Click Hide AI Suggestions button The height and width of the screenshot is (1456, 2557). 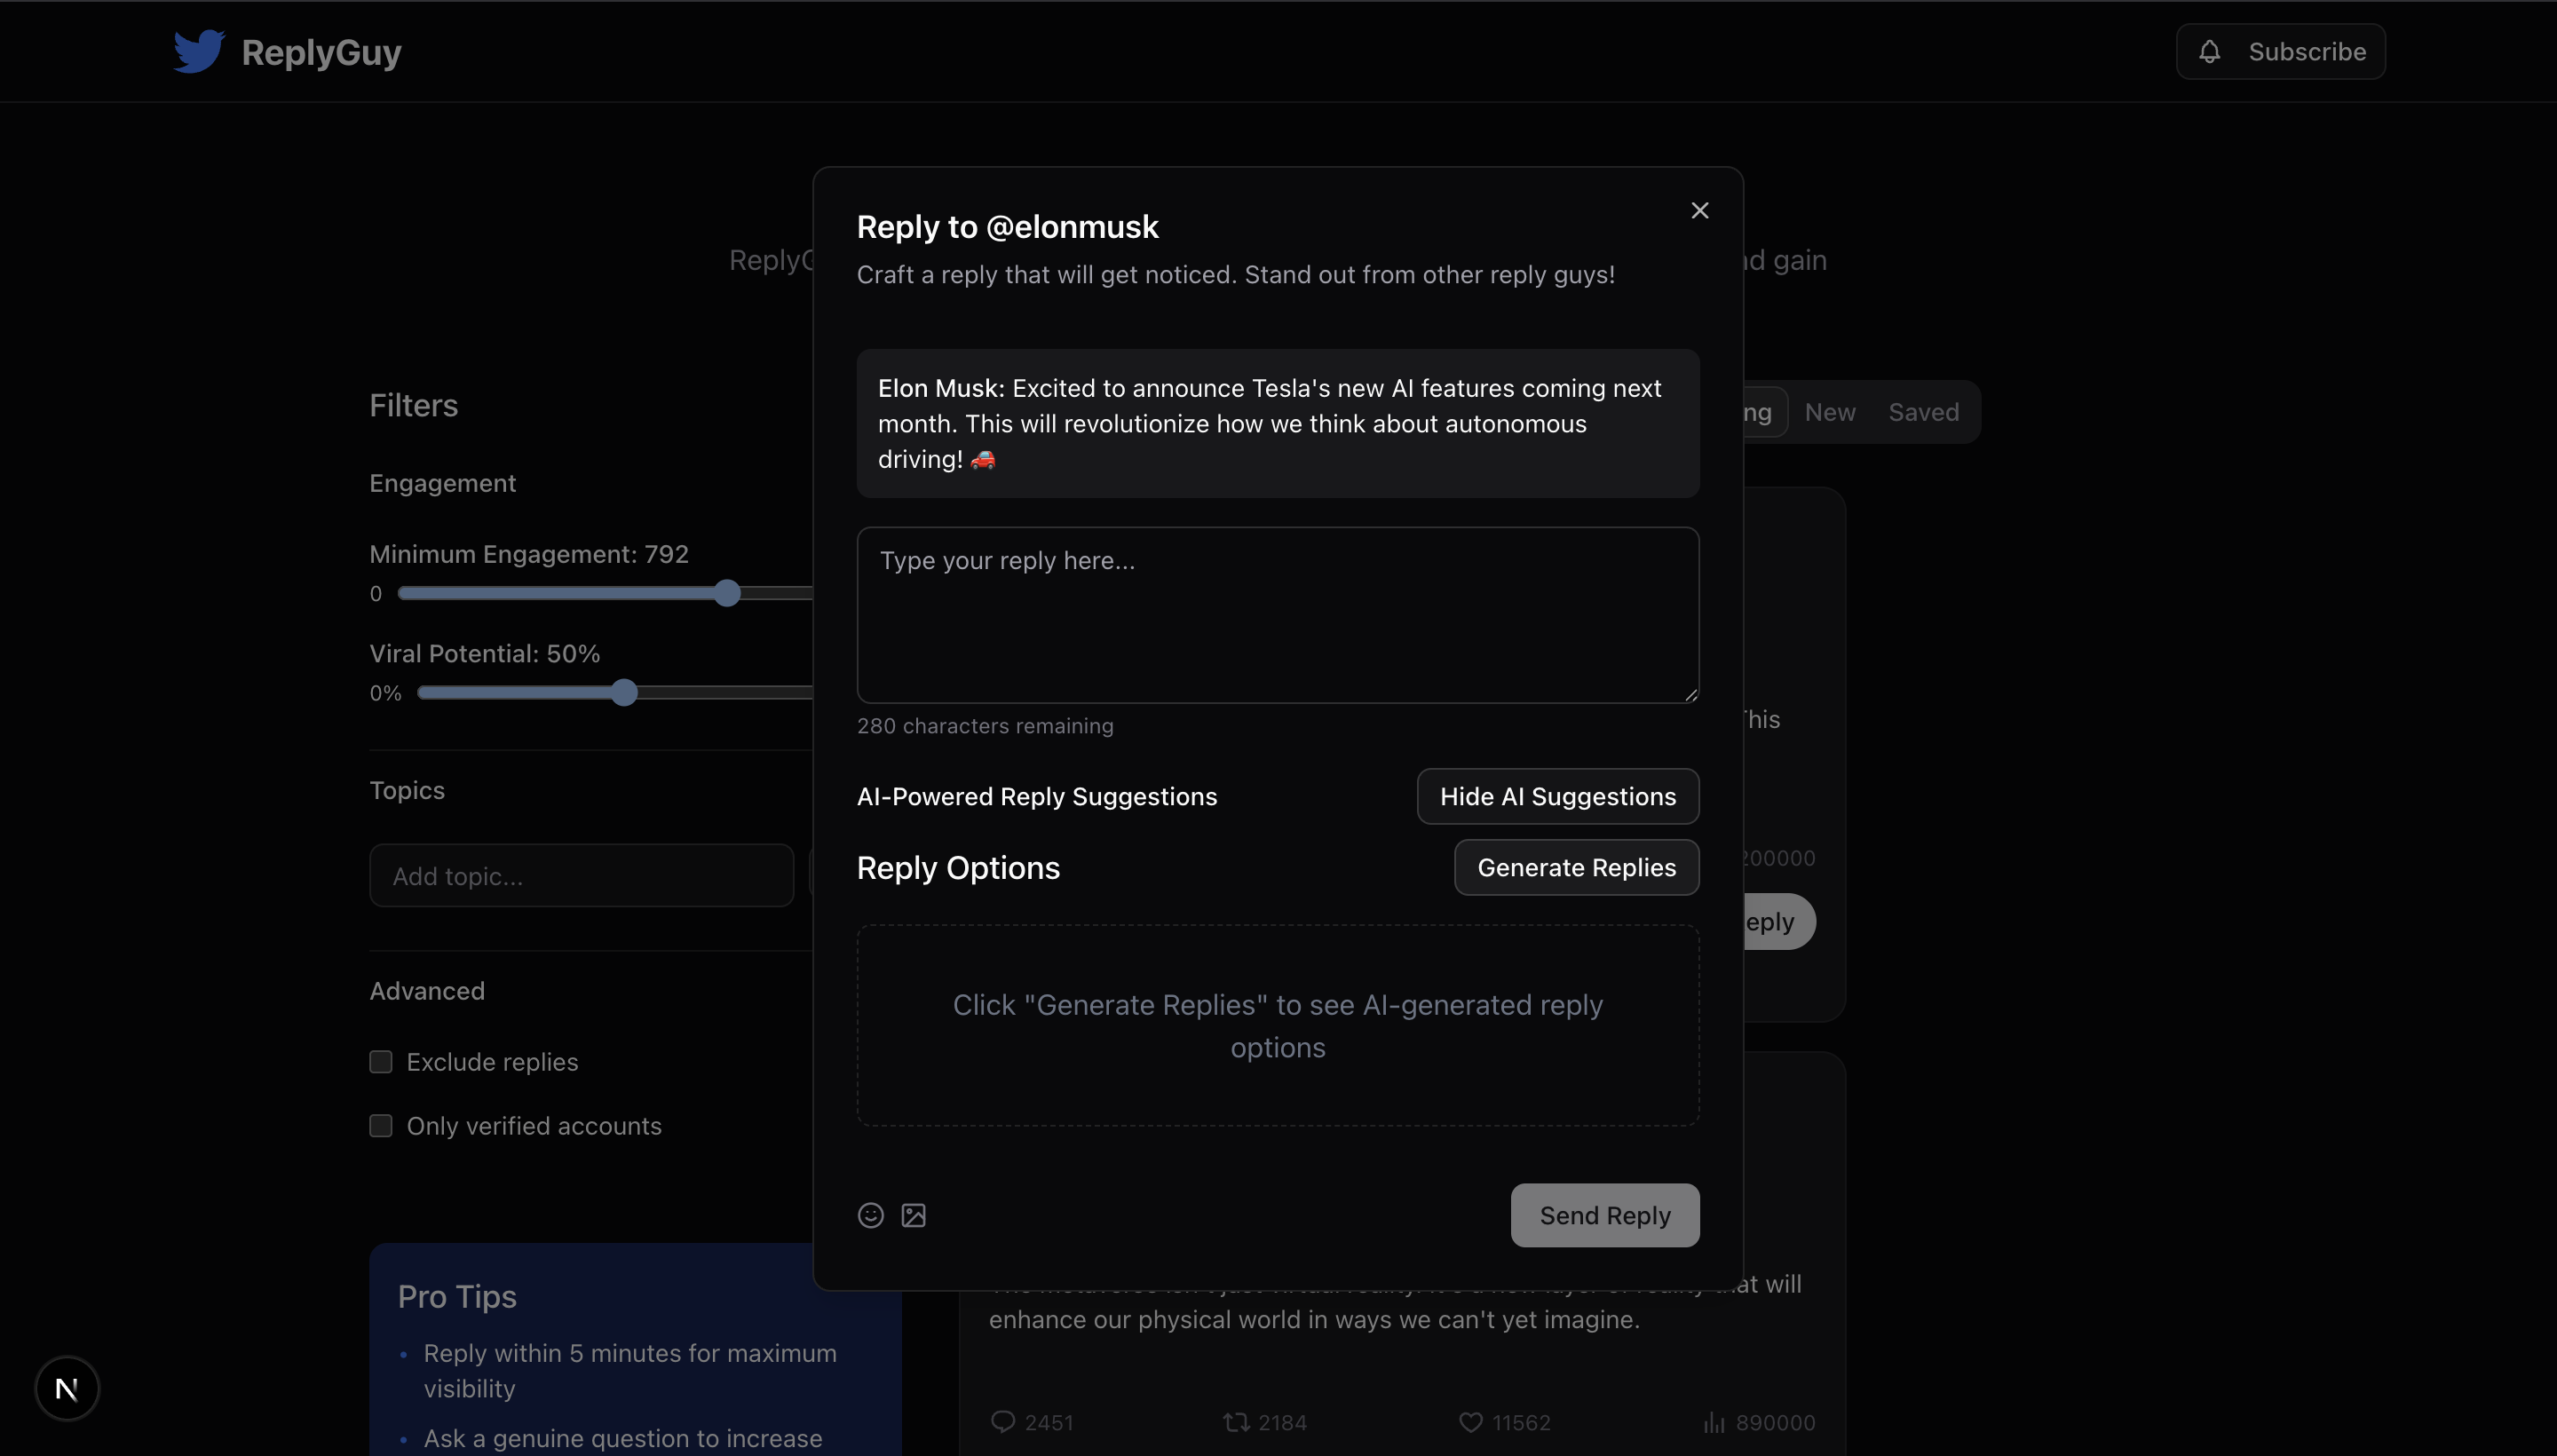[1557, 796]
